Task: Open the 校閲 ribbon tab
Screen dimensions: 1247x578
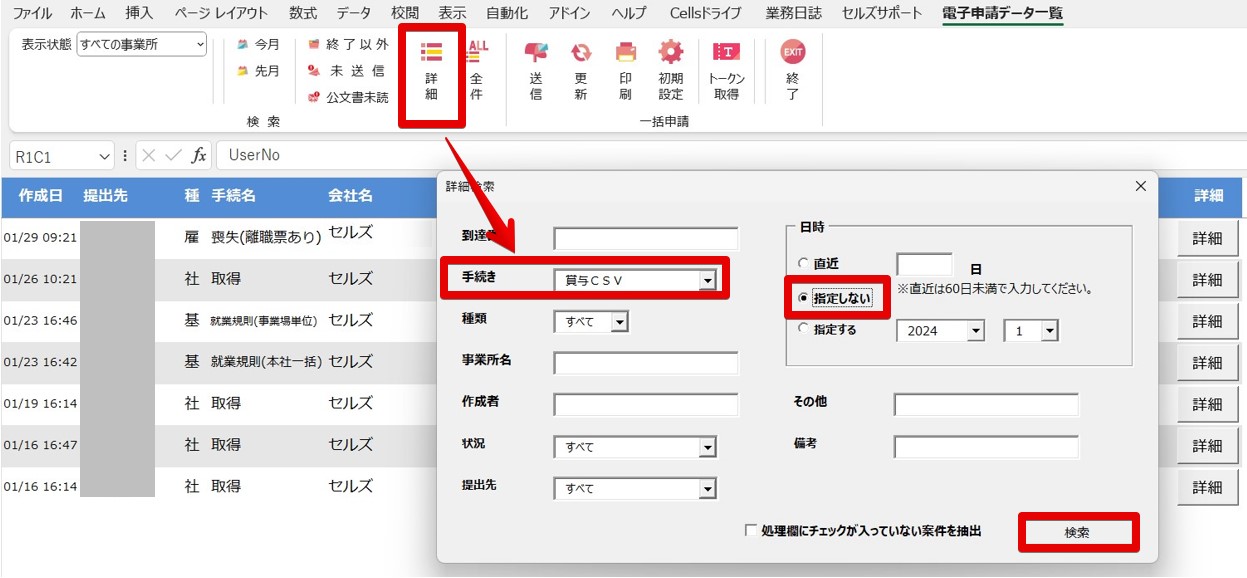Action: (405, 13)
